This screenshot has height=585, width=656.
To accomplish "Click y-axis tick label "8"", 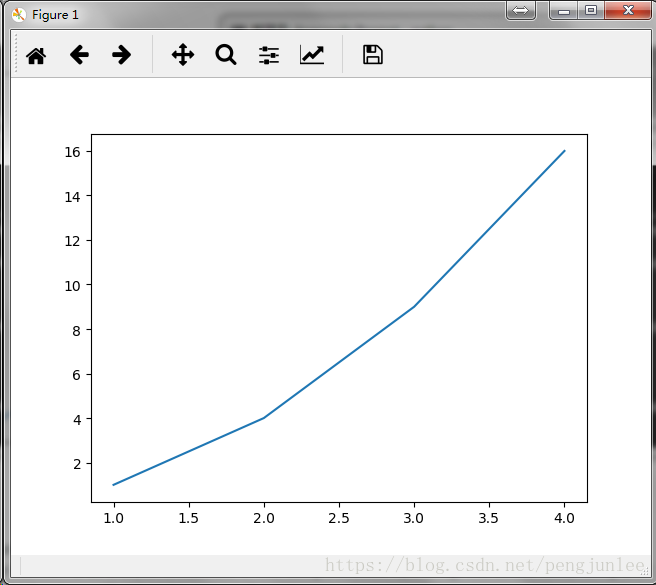I will click(76, 331).
